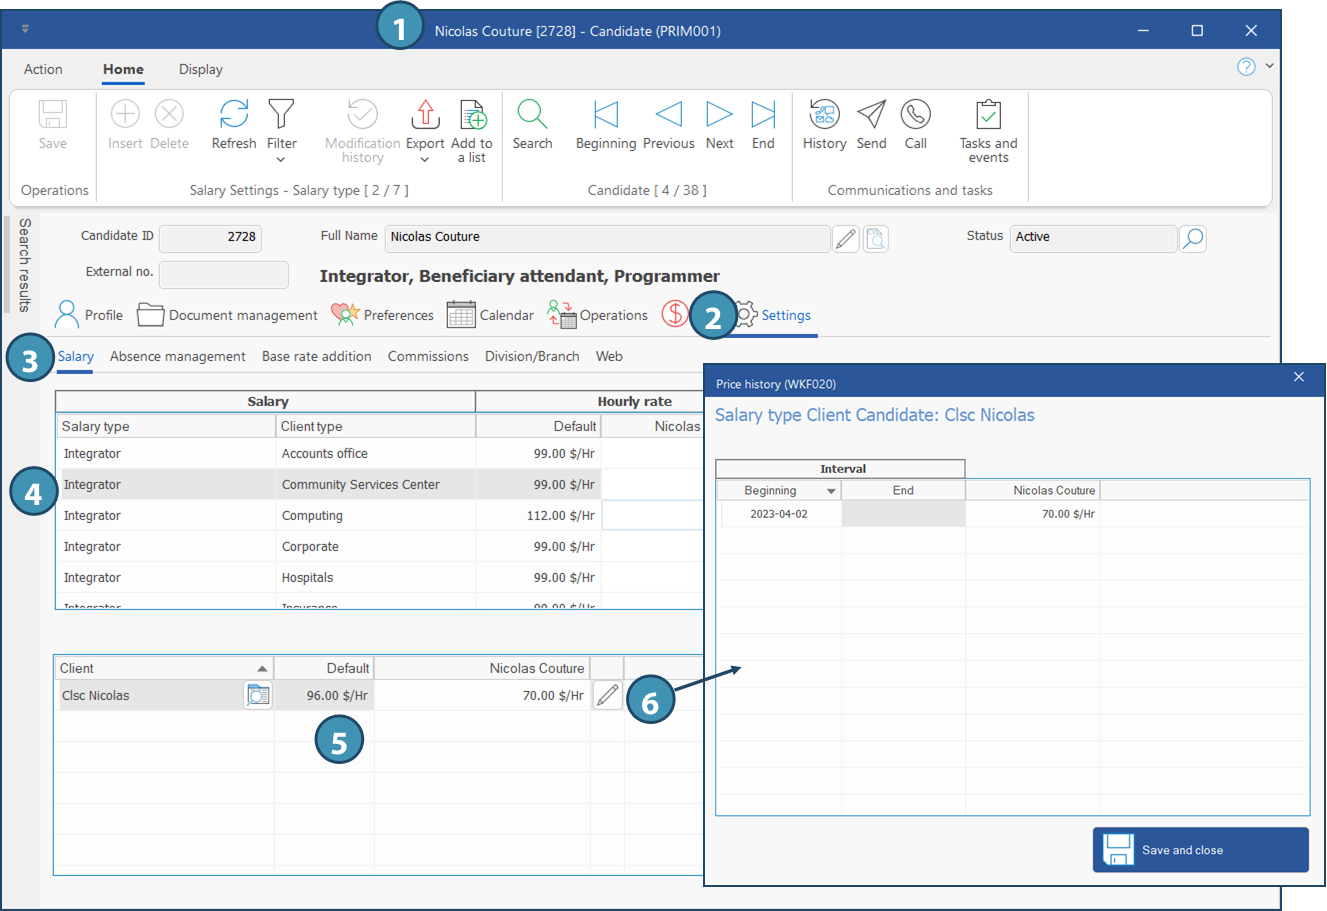Image resolution: width=1327 pixels, height=911 pixels.
Task: Expand the Filter dropdown arrow
Action: [281, 160]
